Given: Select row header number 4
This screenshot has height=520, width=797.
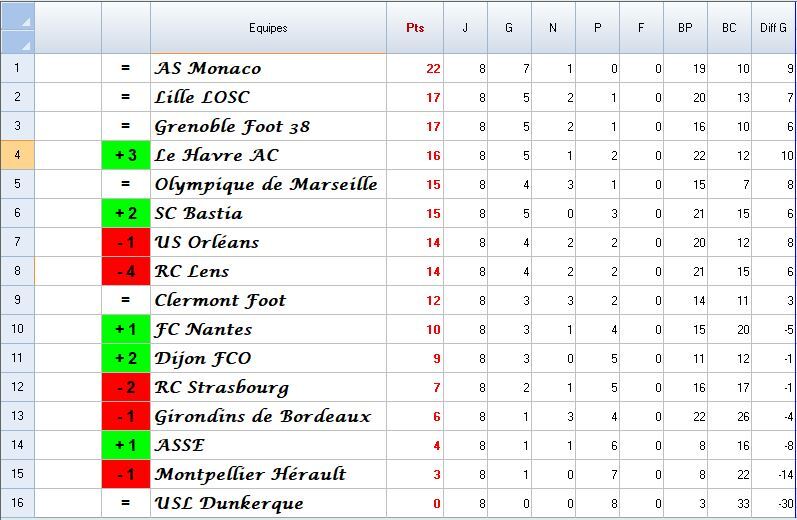Looking at the screenshot, I should pyautogui.click(x=17, y=155).
